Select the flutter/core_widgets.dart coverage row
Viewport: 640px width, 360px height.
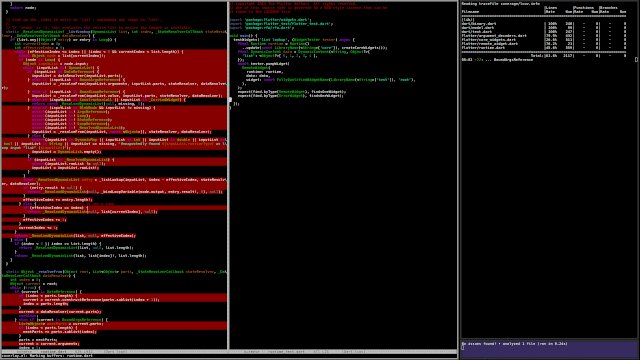click(x=544, y=40)
